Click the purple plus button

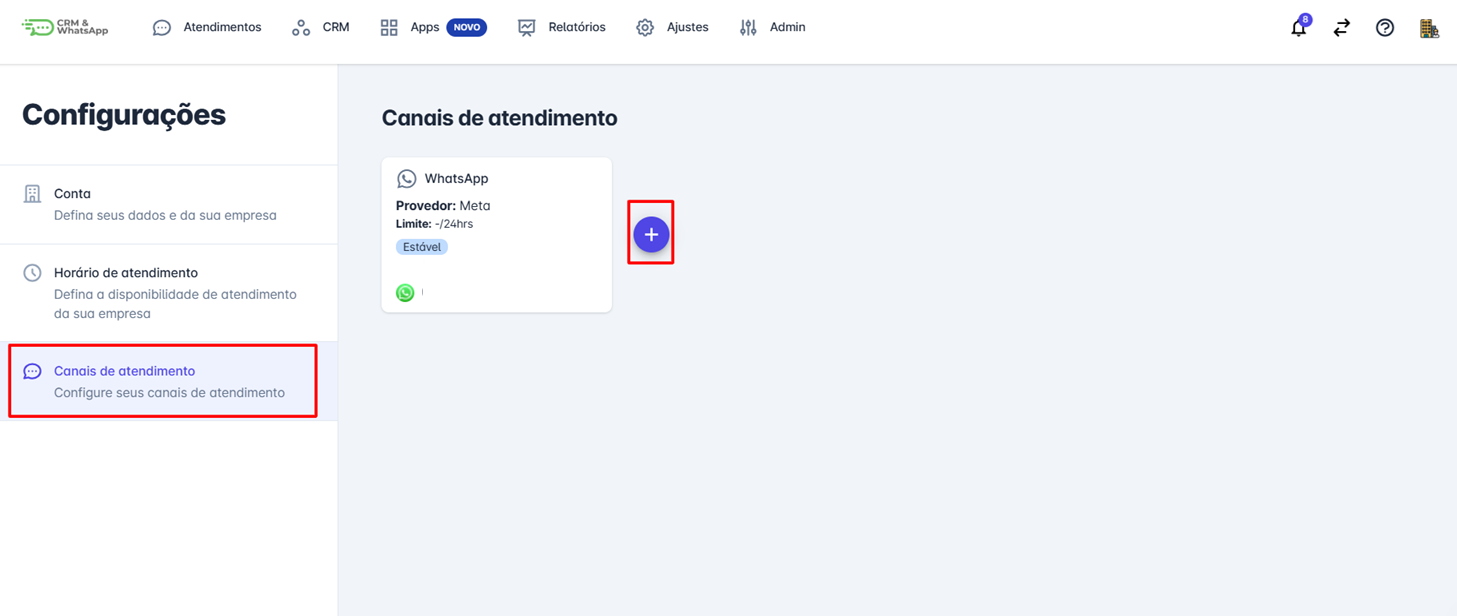tap(651, 233)
